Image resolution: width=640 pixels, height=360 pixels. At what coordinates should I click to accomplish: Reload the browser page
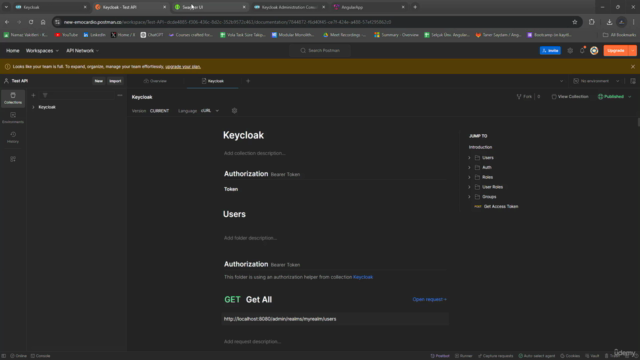(x=31, y=22)
